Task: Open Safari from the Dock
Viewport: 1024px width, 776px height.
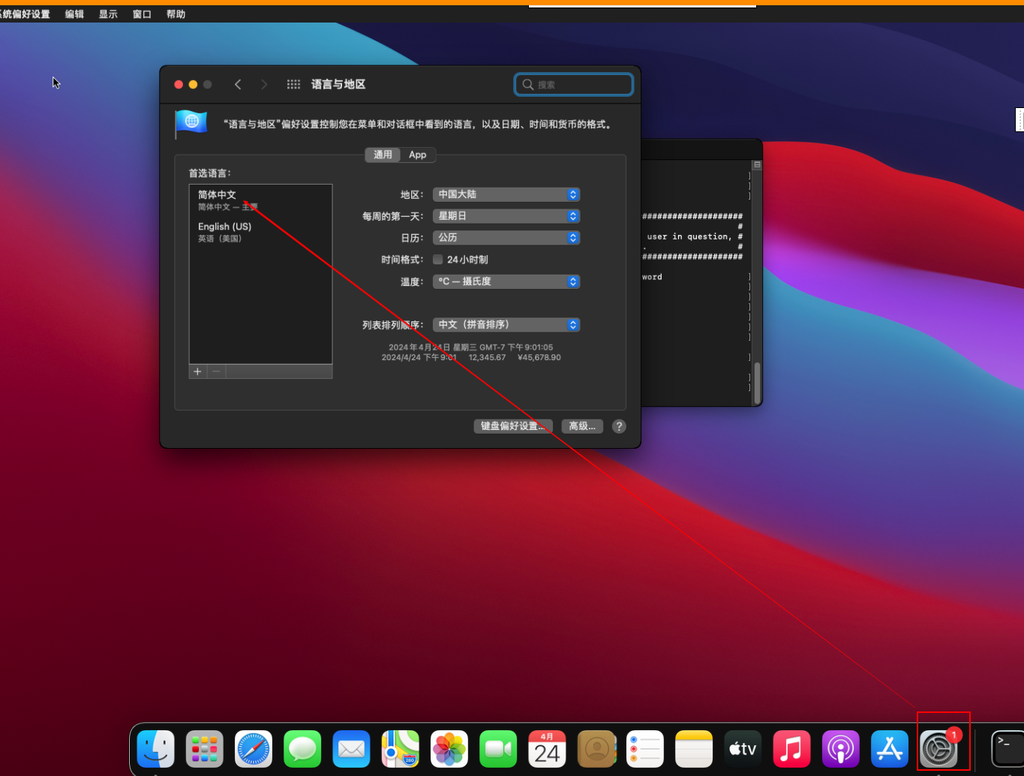Action: pyautogui.click(x=253, y=748)
